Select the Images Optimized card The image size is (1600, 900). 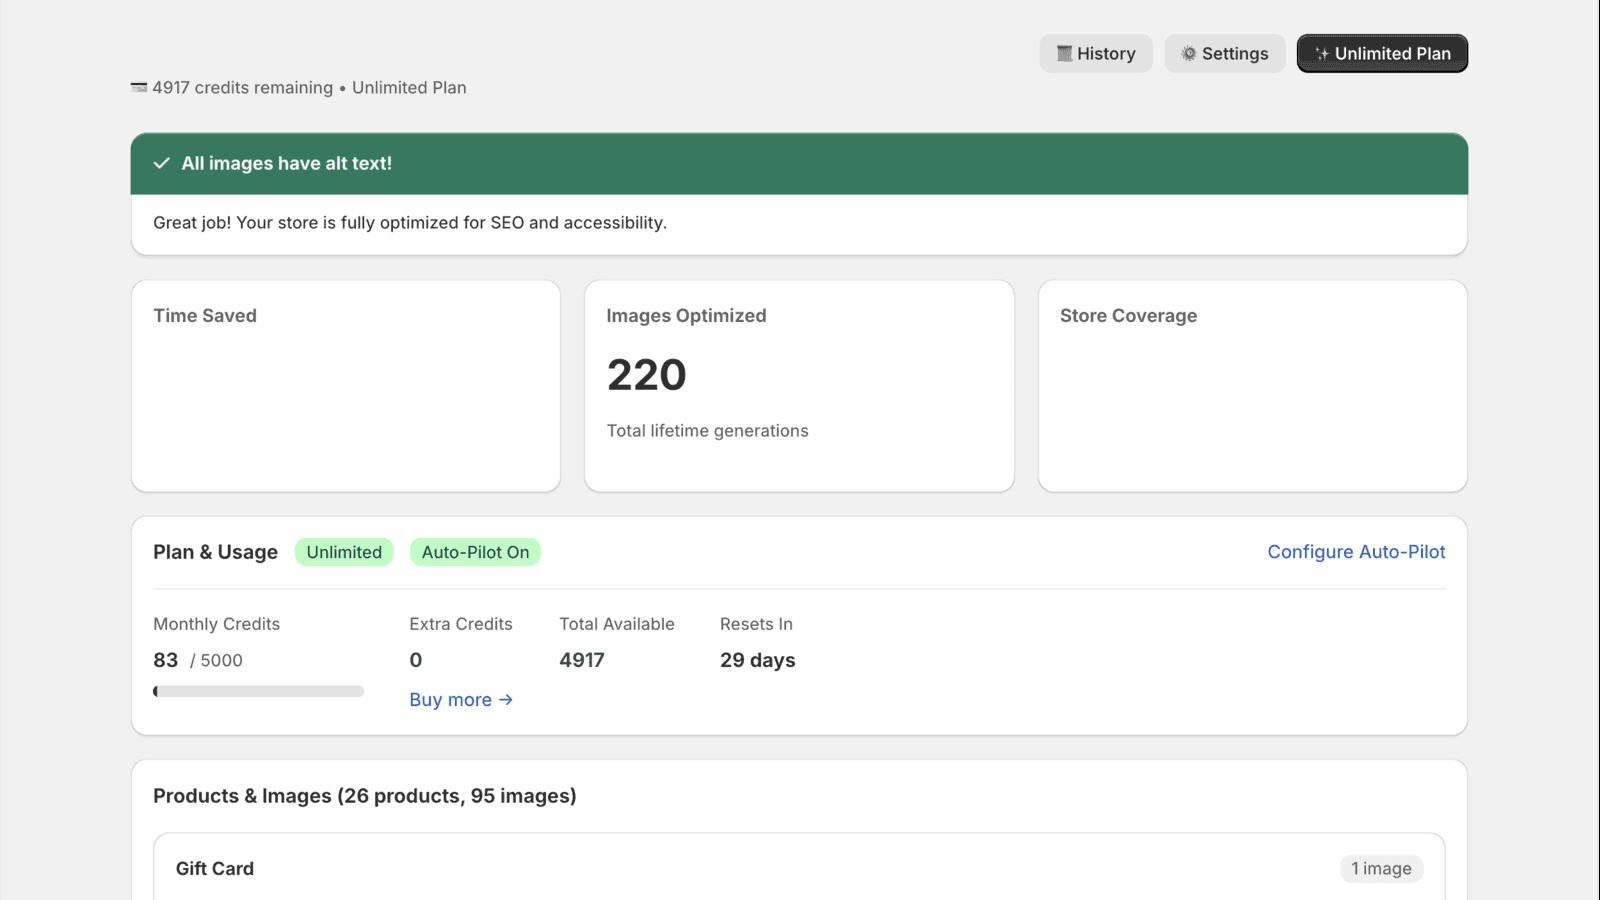[798, 385]
